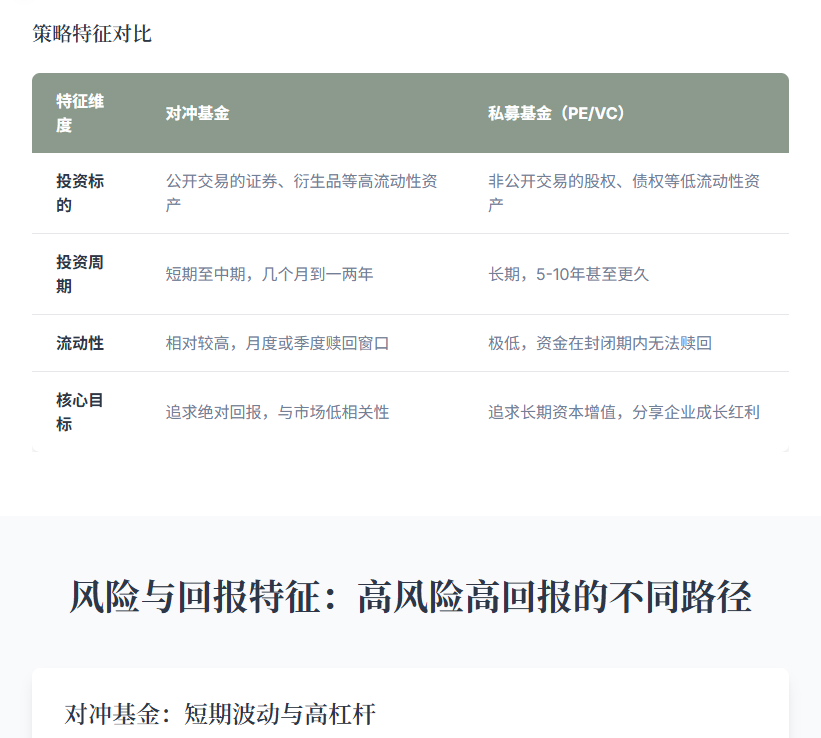Click the 公开交易的证券、衍生品 cell
Viewport: 821px width, 738px height.
[x=301, y=193]
